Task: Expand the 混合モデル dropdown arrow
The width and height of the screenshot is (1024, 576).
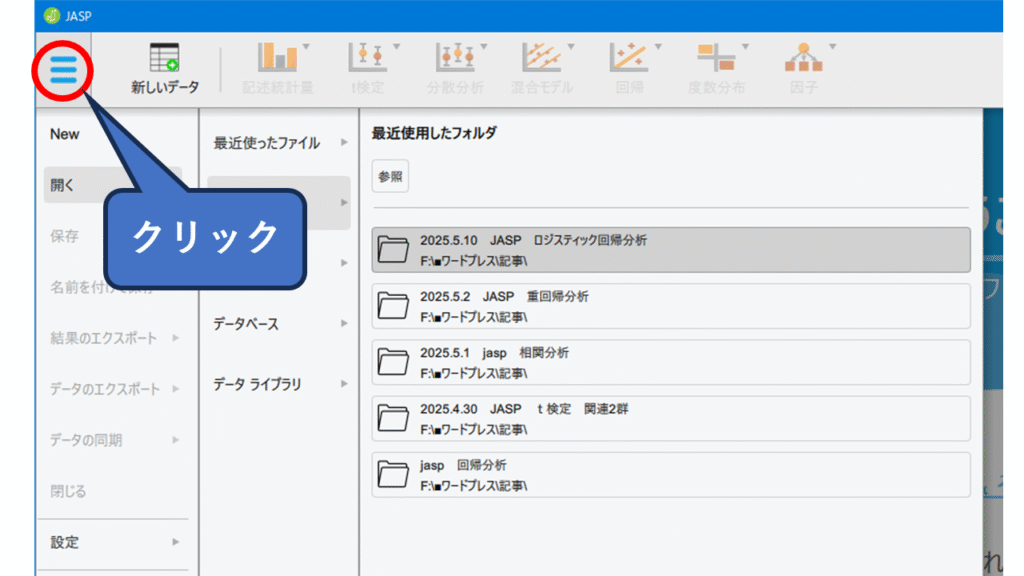Action: point(571,47)
